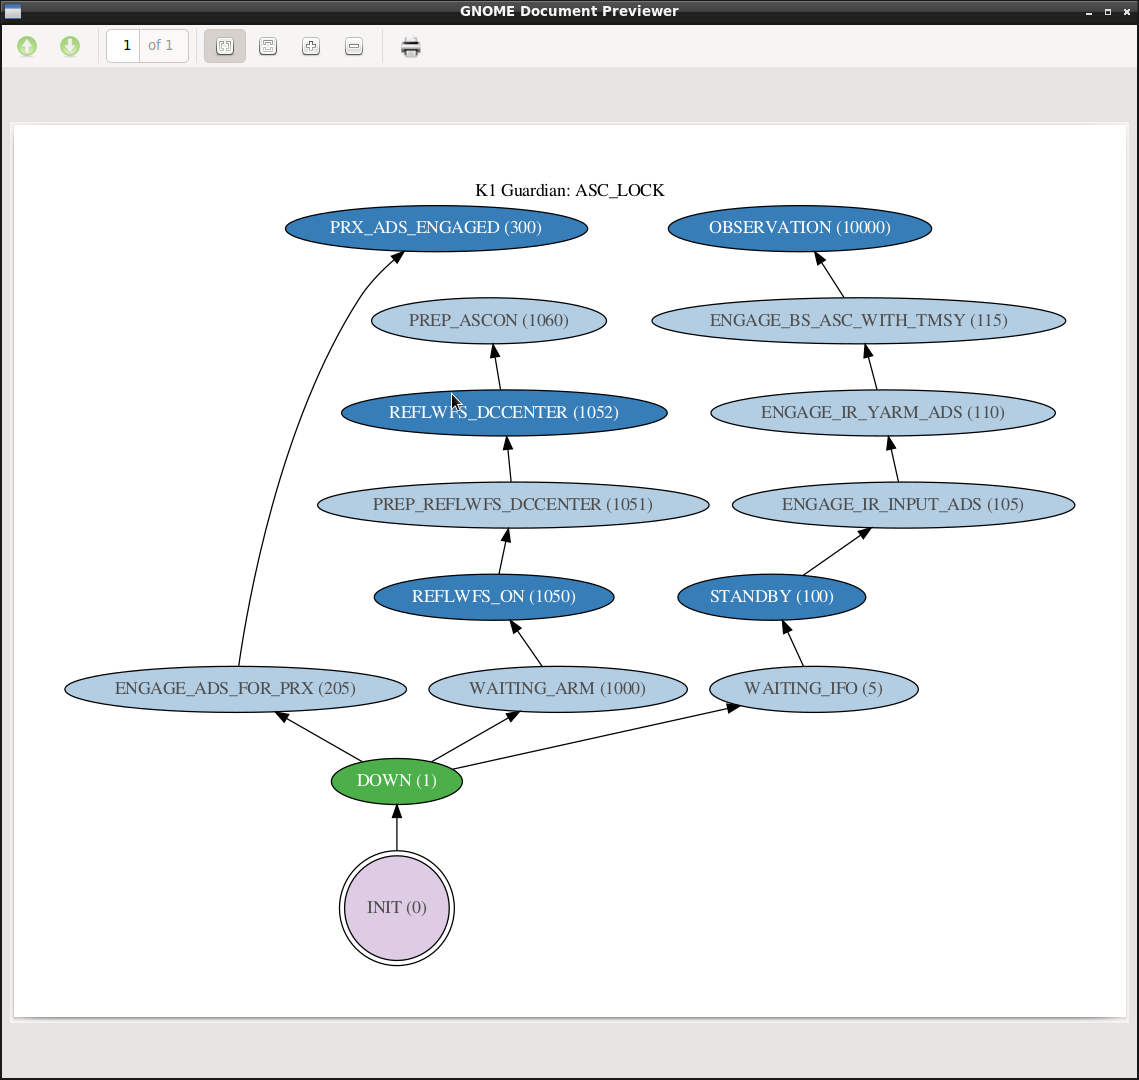
Task: Select the STANDBY (100) node
Action: (x=771, y=597)
